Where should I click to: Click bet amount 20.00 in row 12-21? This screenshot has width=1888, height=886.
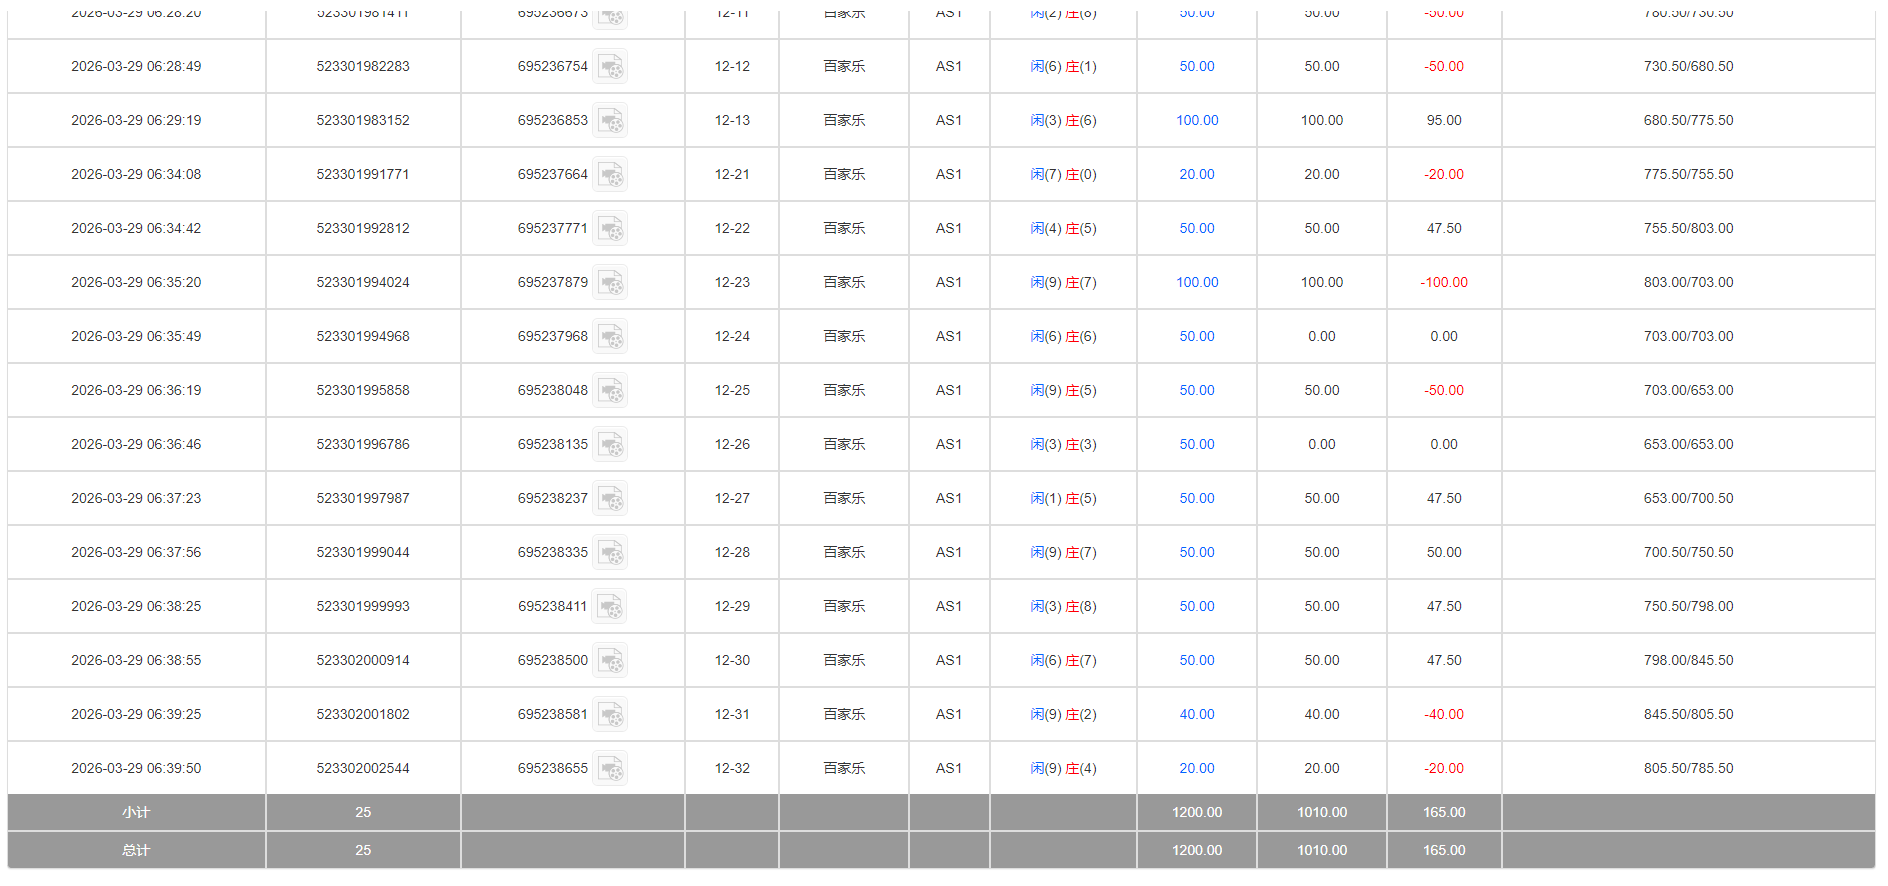1197,174
